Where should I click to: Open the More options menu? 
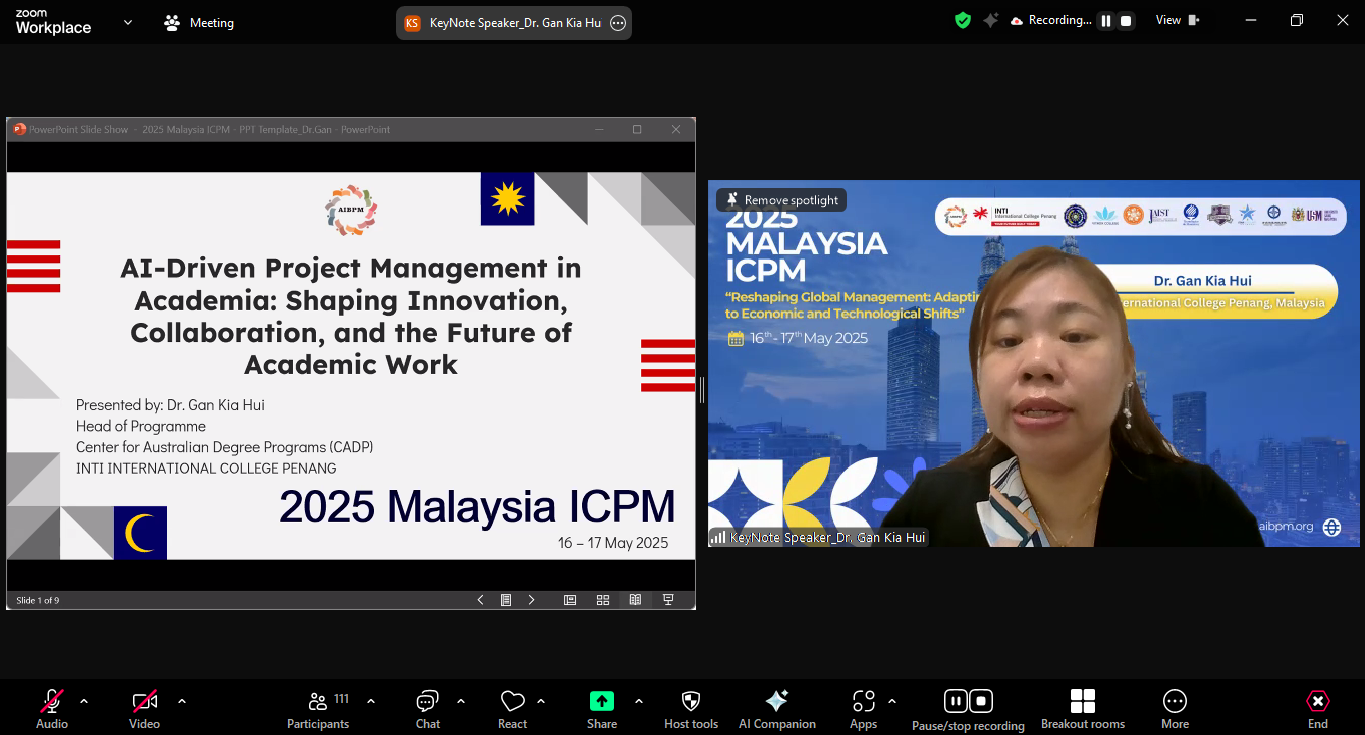point(1175,709)
